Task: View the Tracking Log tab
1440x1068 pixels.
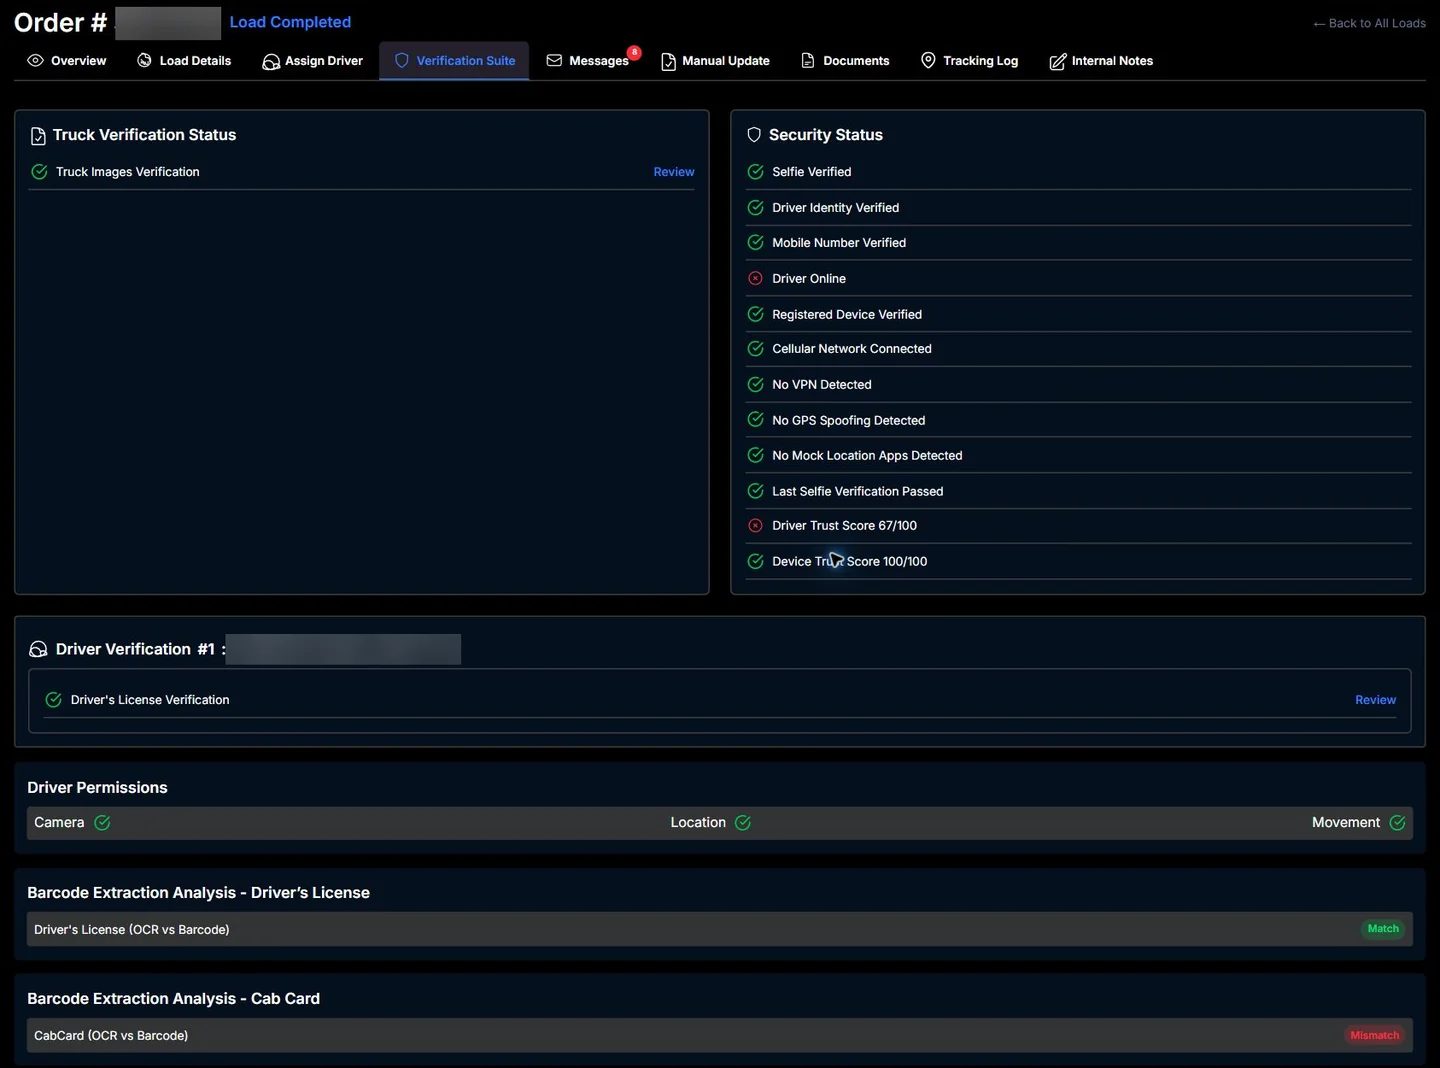Action: coord(969,61)
